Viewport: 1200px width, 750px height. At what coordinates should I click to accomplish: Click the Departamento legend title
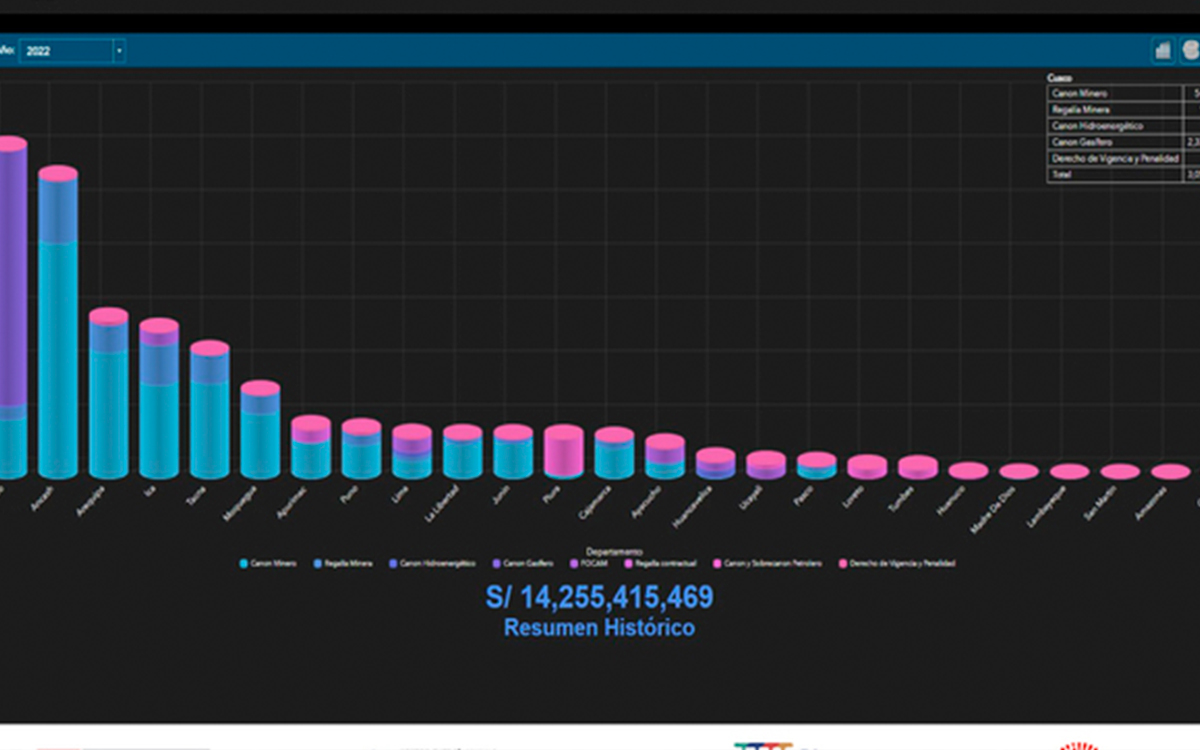pyautogui.click(x=613, y=551)
